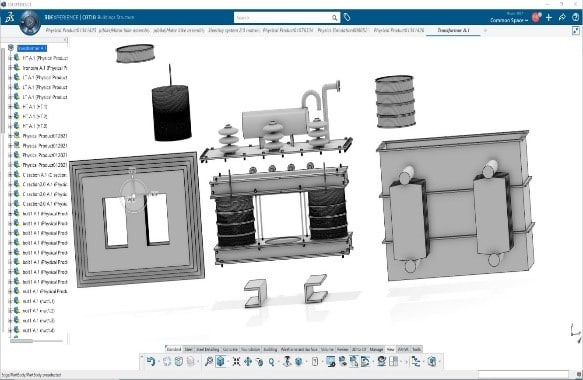
Task: Switch to the Transformer A.1 tab
Action: [x=453, y=30]
